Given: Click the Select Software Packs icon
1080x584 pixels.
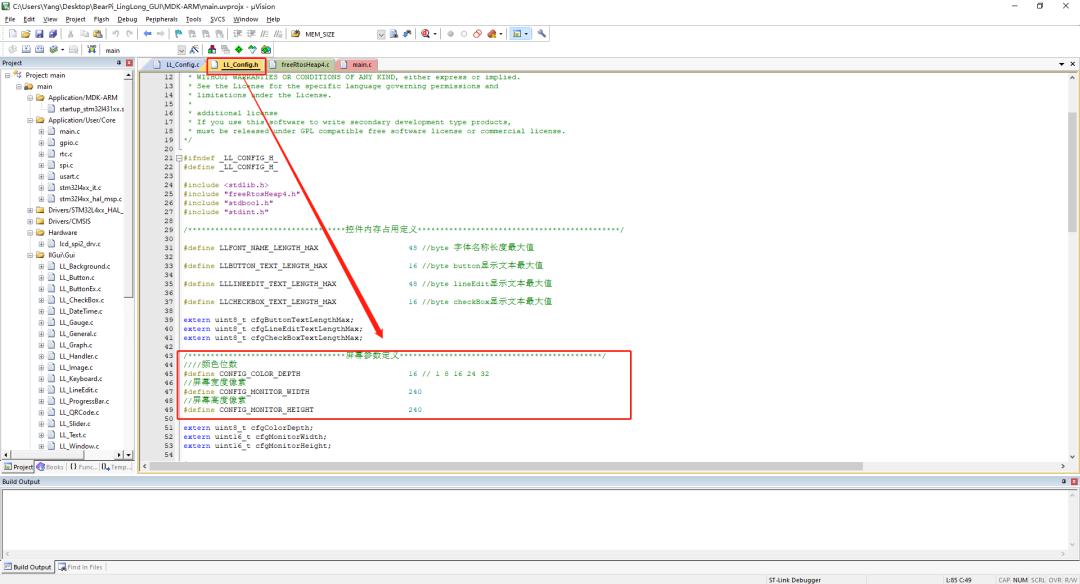Looking at the screenshot, I should pos(252,50).
